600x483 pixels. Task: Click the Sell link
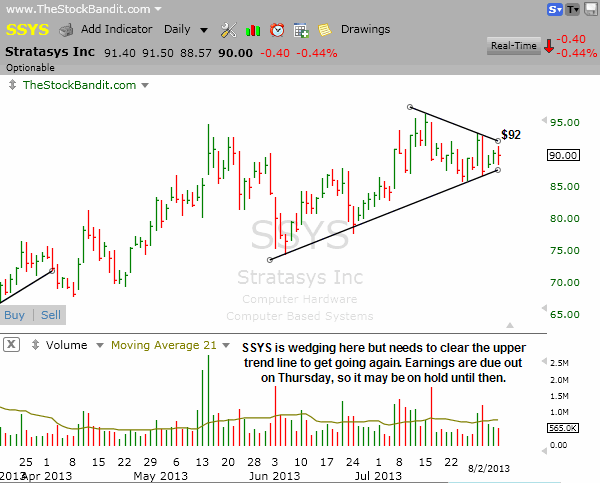pyautogui.click(x=49, y=315)
